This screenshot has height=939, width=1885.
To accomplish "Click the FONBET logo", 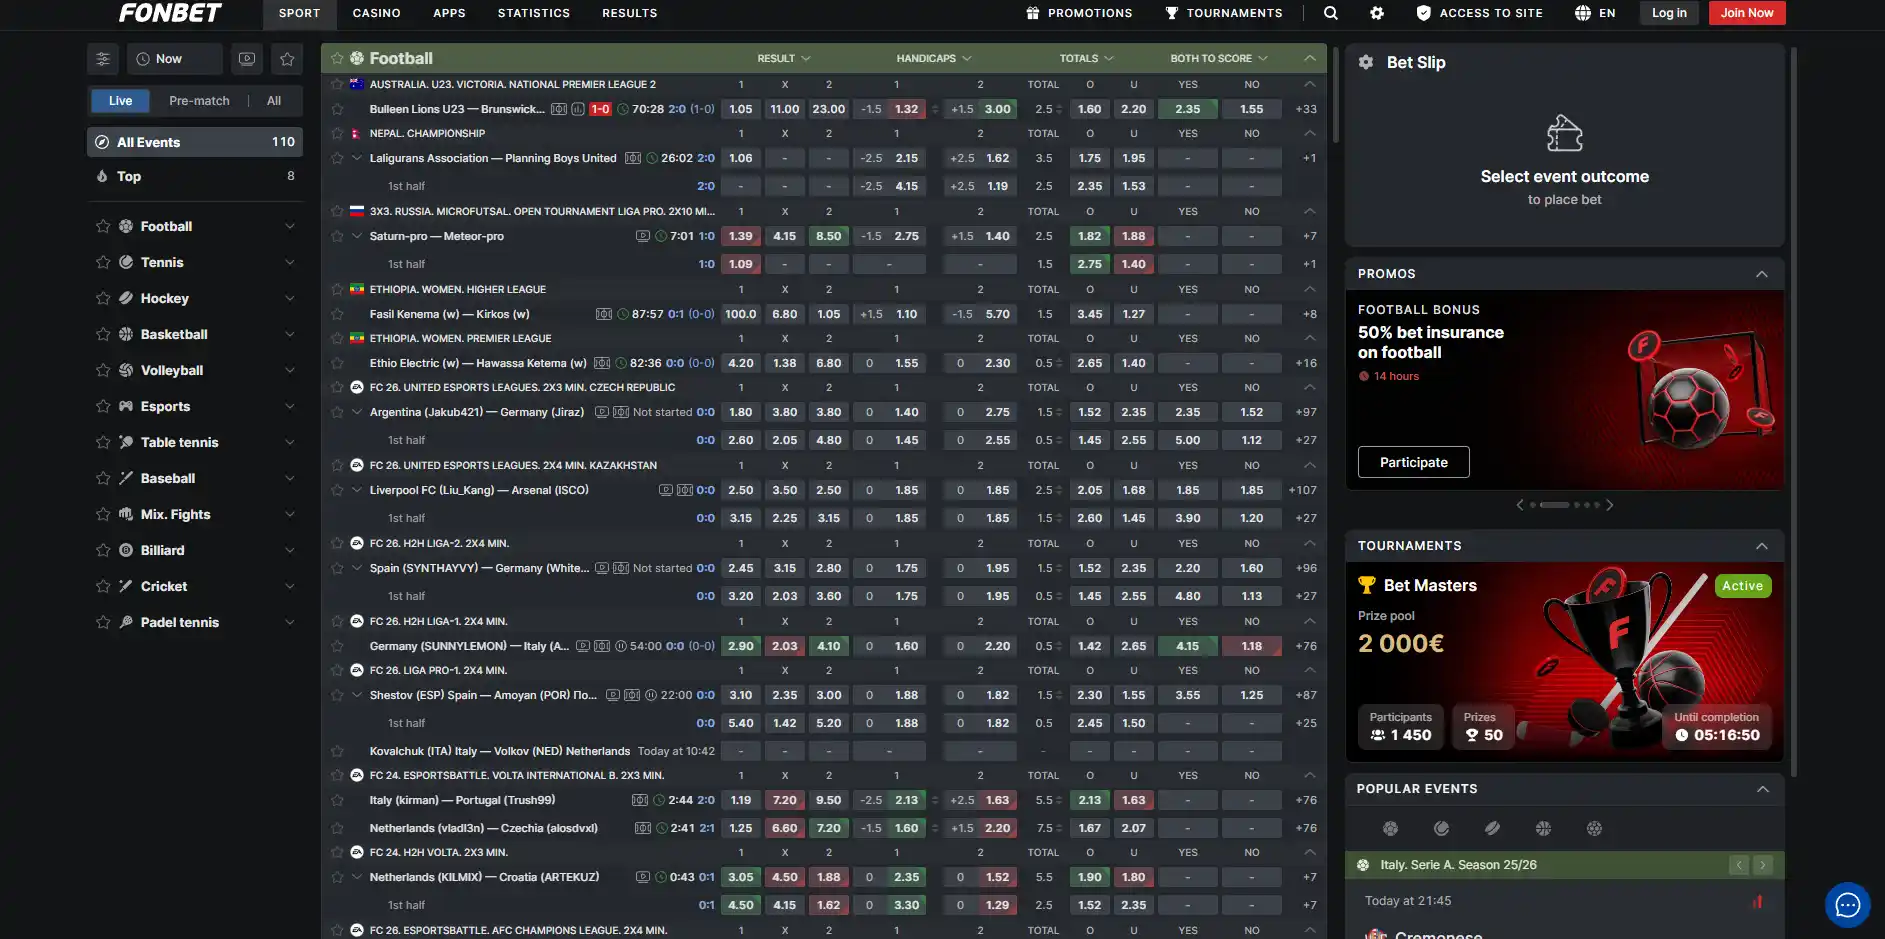I will tap(170, 13).
